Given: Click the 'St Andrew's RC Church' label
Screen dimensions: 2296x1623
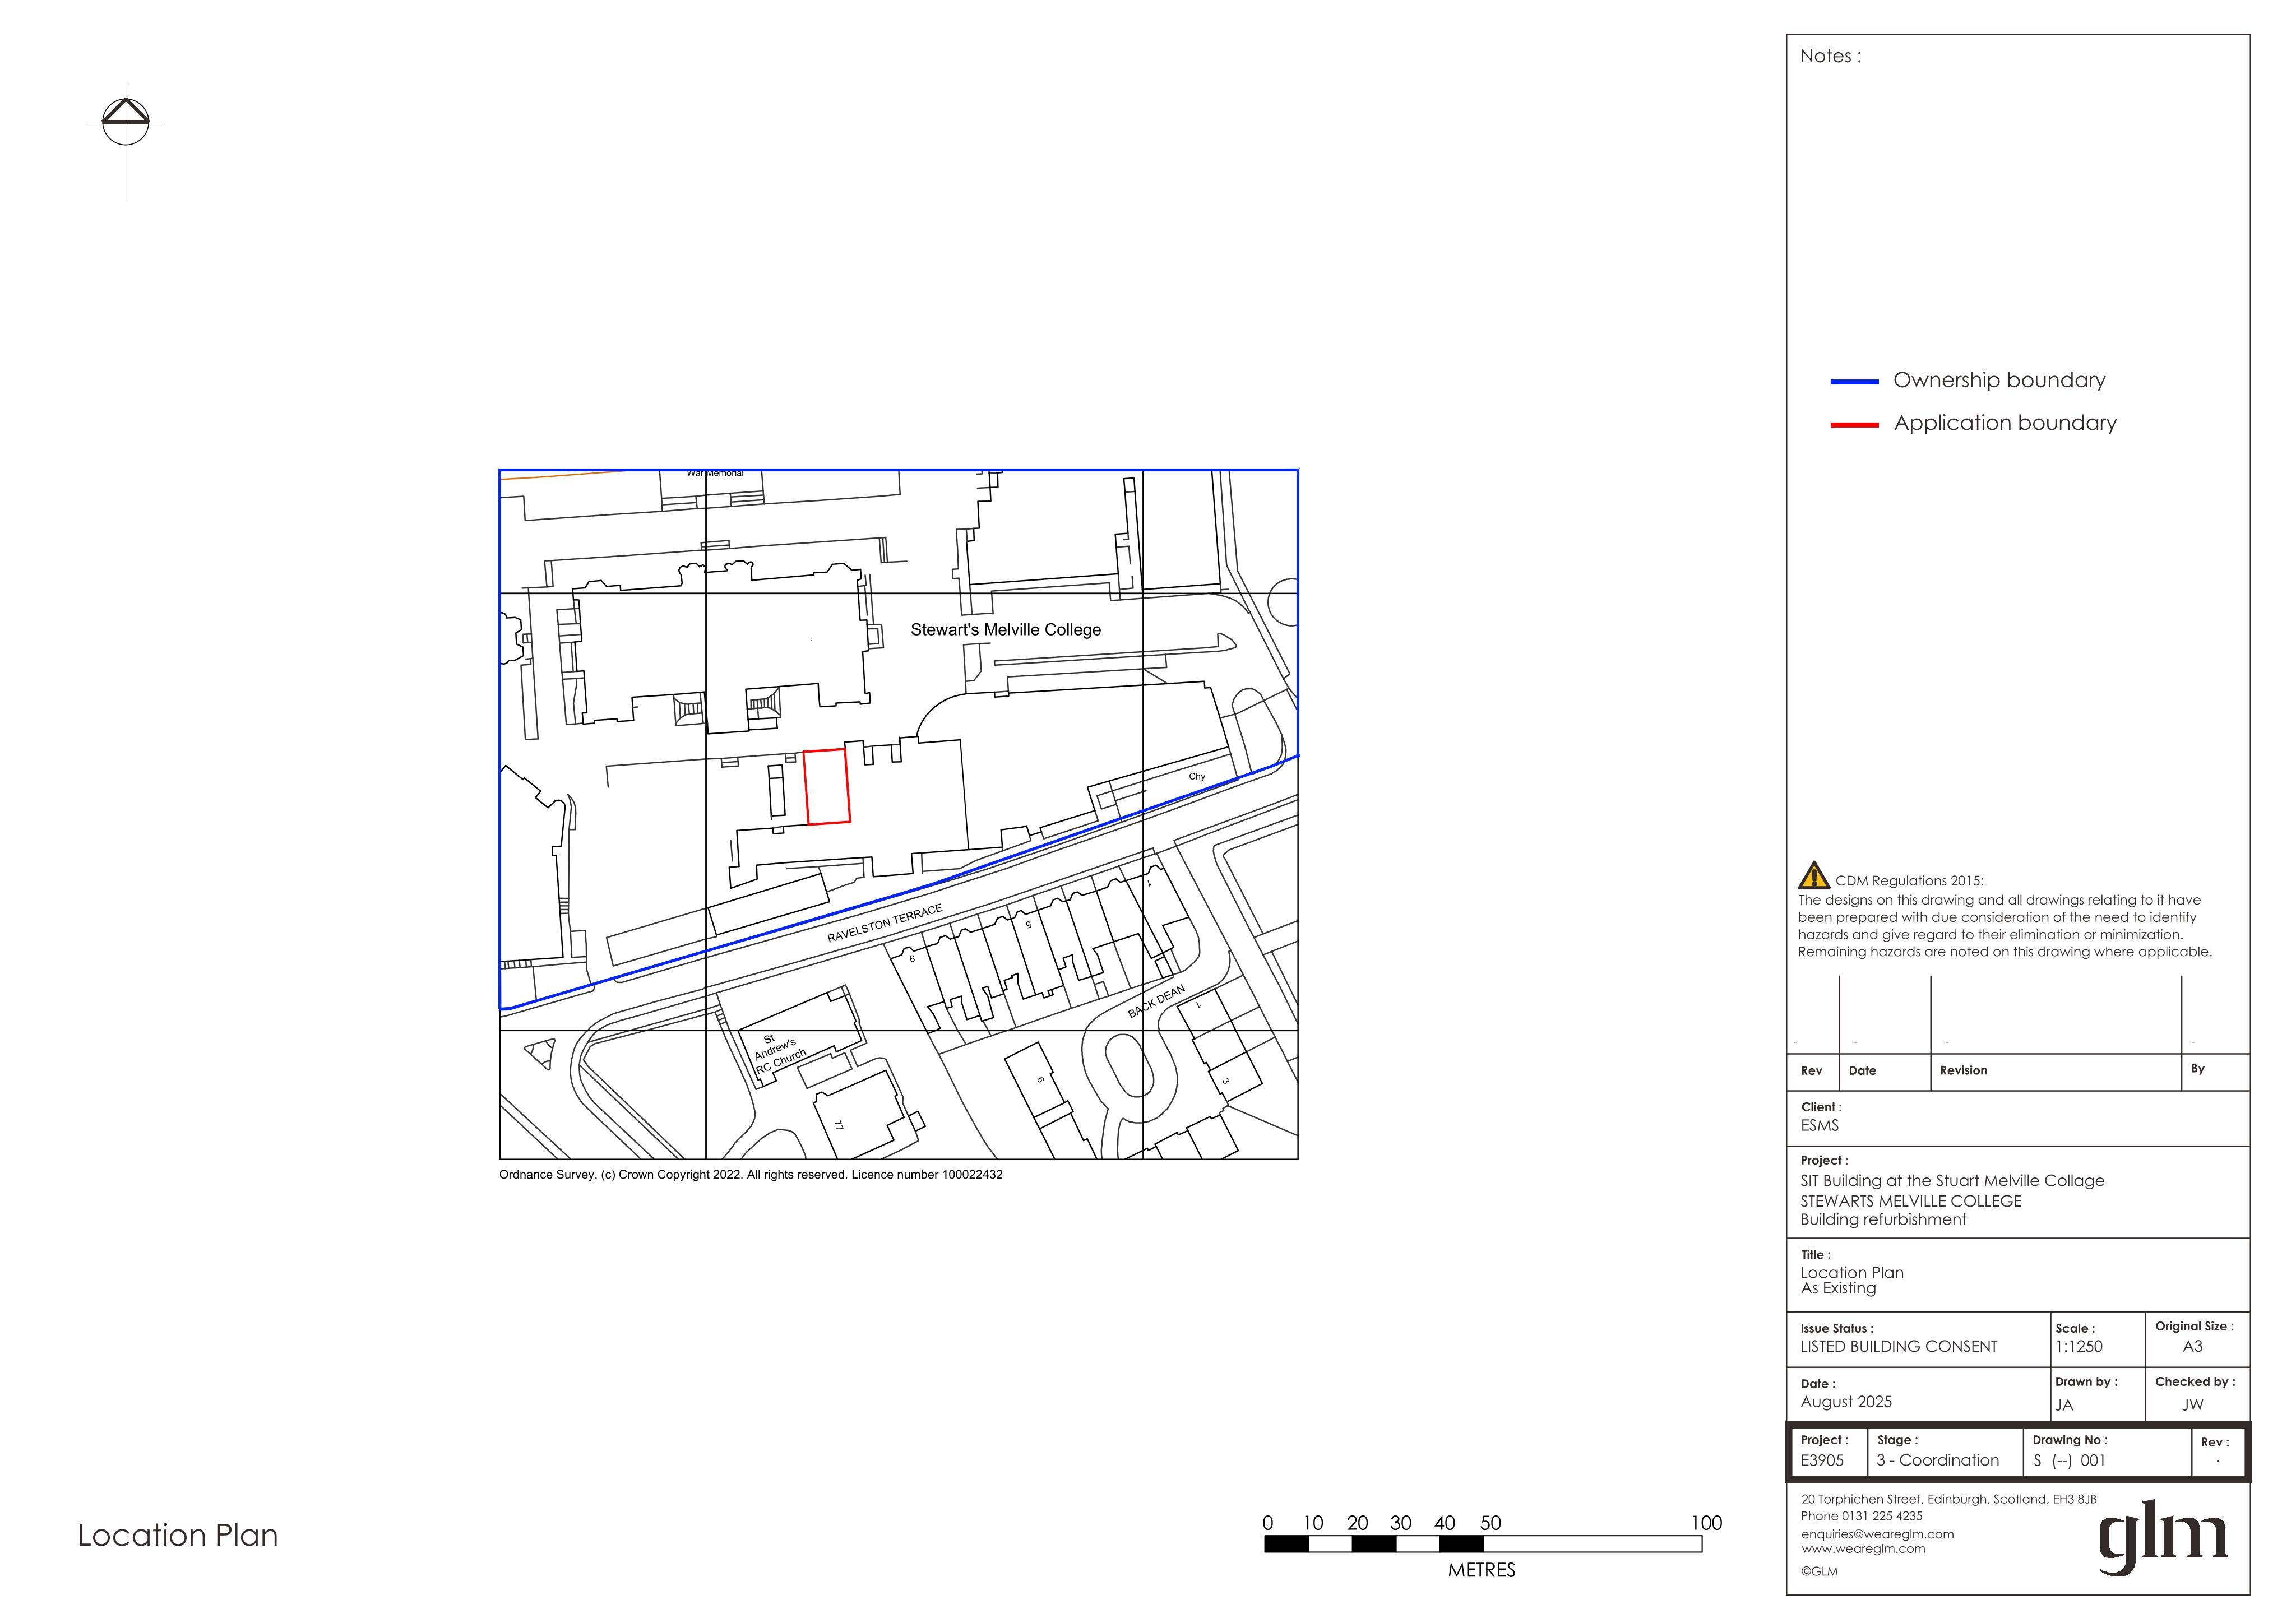Looking at the screenshot, I should [779, 1055].
